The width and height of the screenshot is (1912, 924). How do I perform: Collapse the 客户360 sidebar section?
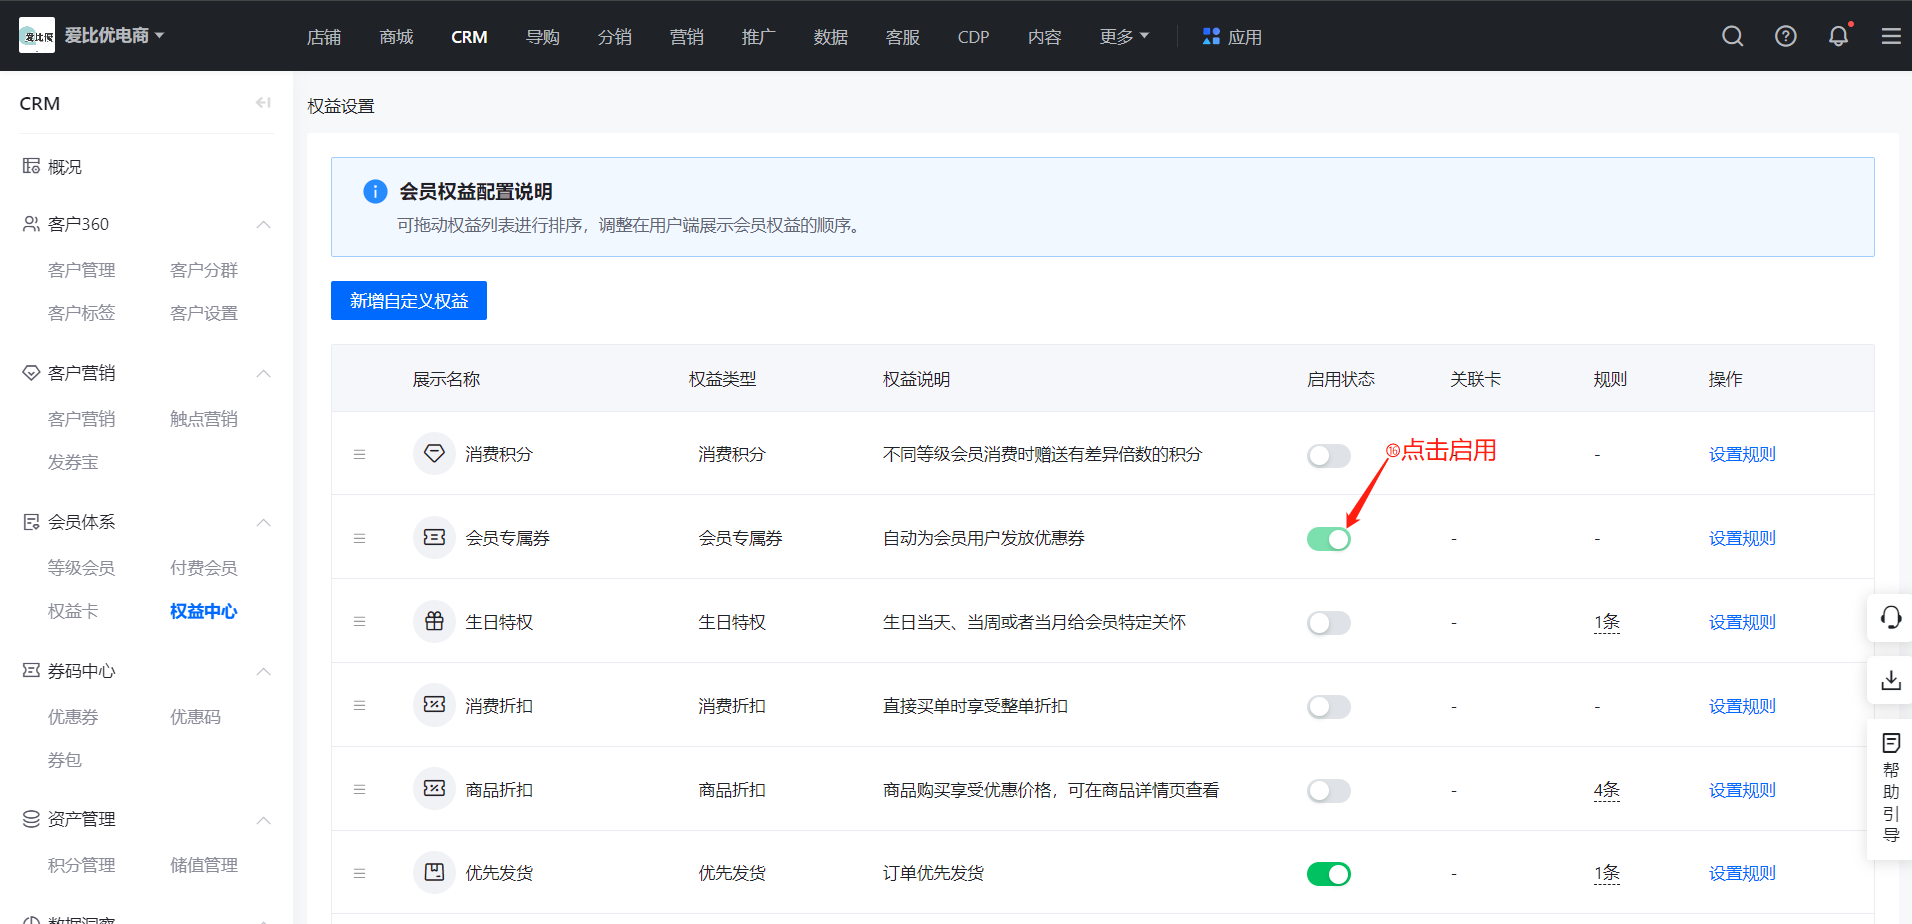click(263, 224)
